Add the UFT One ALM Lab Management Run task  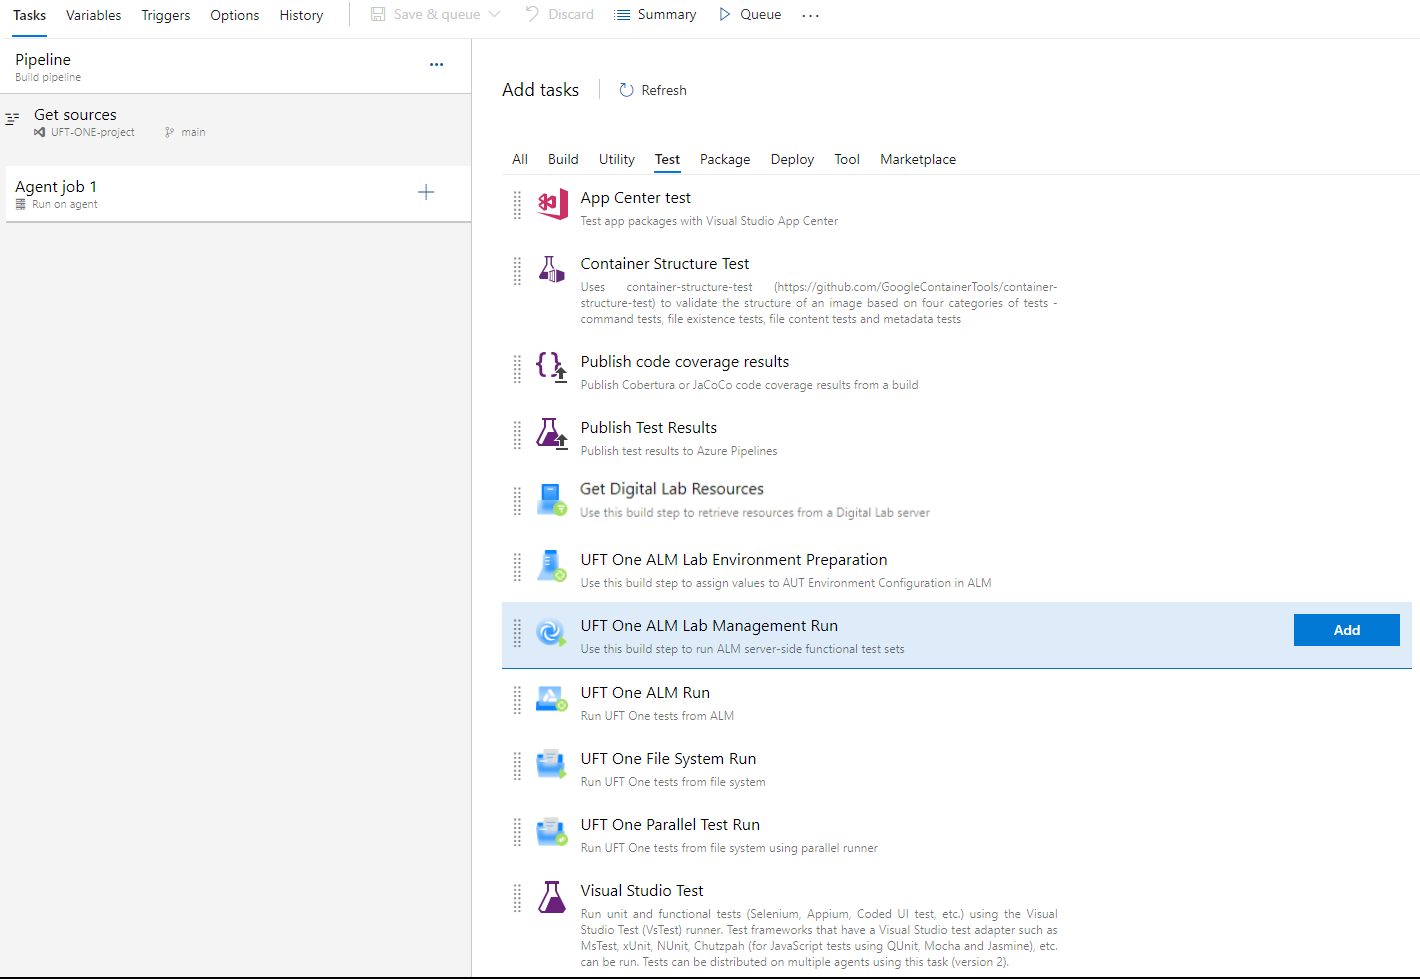click(1345, 630)
